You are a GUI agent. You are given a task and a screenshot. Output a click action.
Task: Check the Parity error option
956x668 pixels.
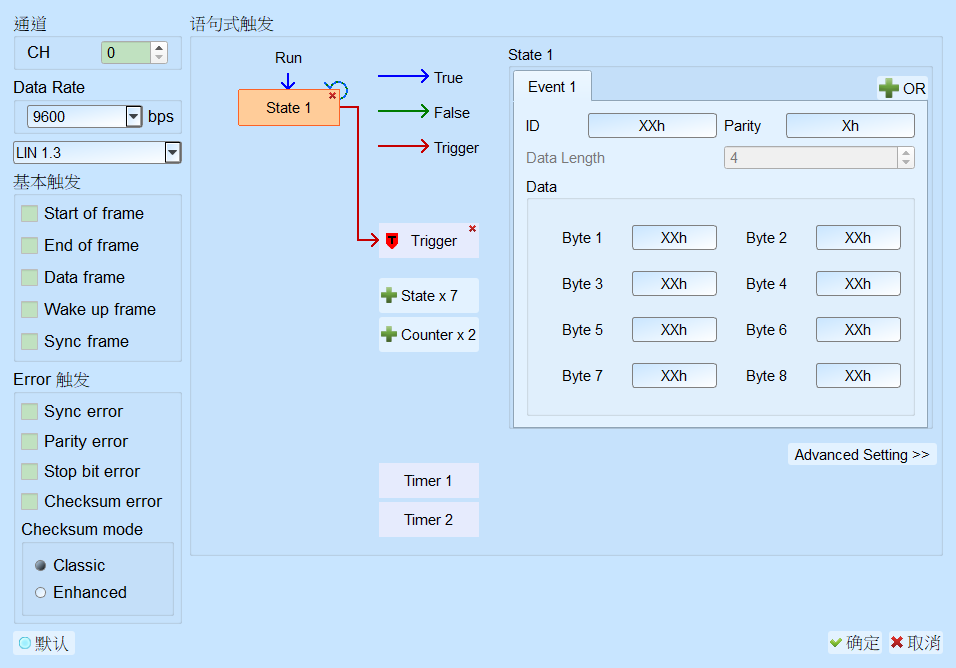click(29, 441)
